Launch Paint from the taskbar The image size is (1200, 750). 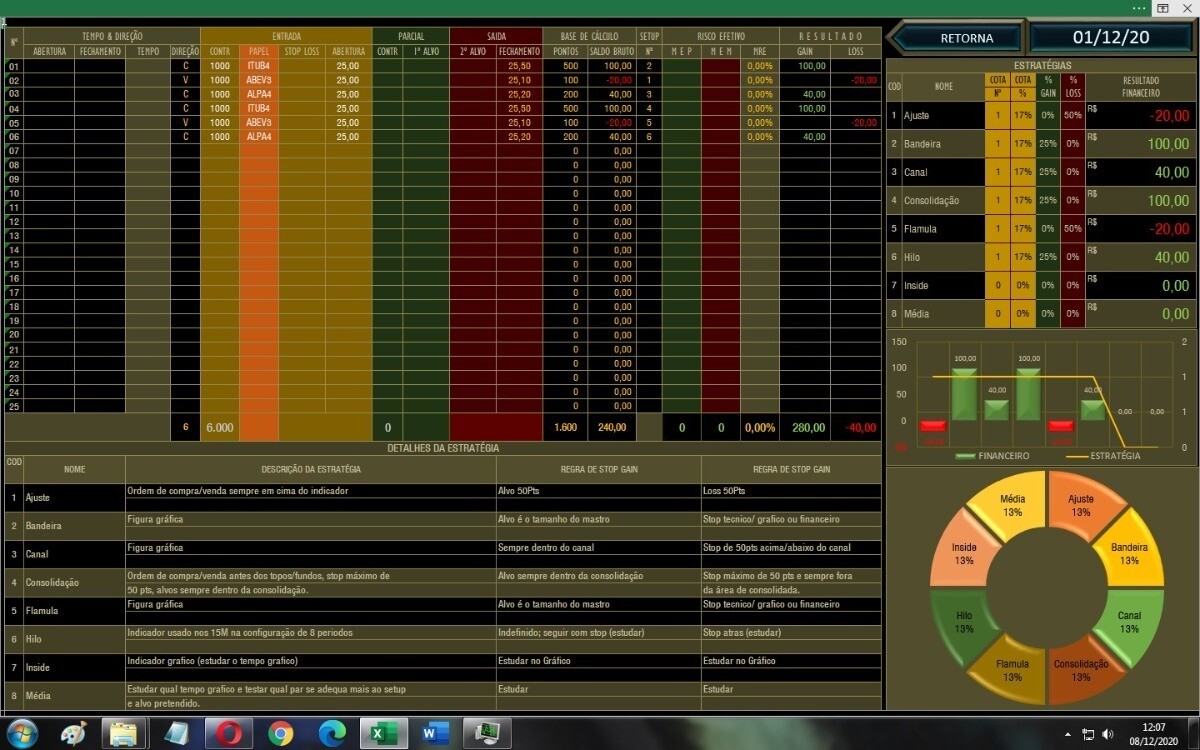pyautogui.click(x=73, y=733)
